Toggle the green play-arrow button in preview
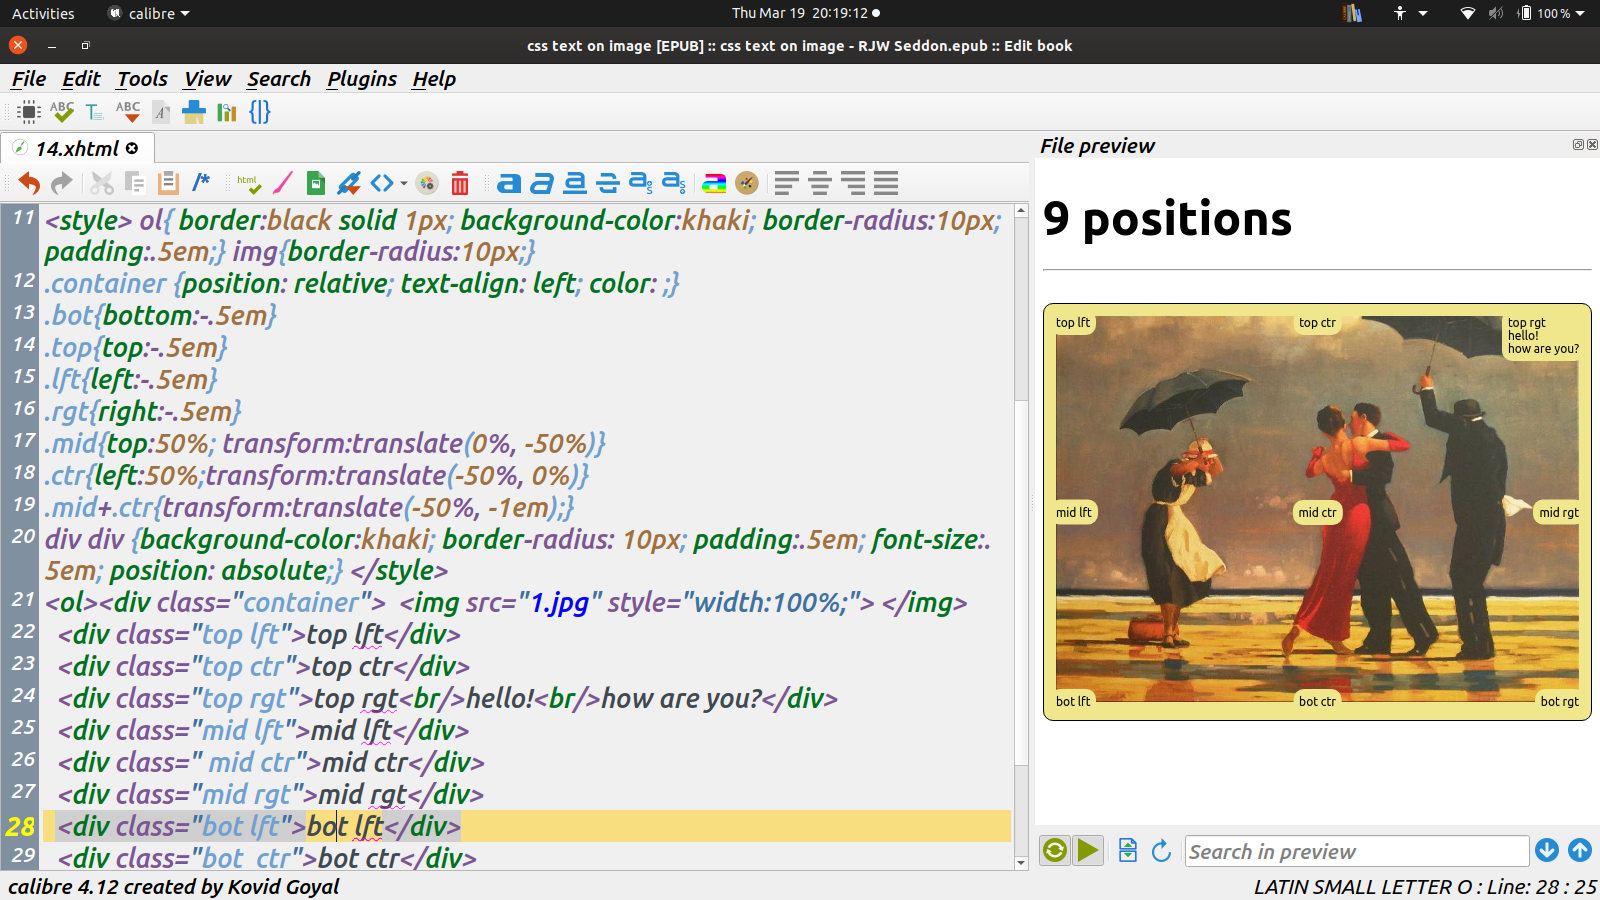Viewport: 1600px width, 900px height. click(x=1088, y=850)
